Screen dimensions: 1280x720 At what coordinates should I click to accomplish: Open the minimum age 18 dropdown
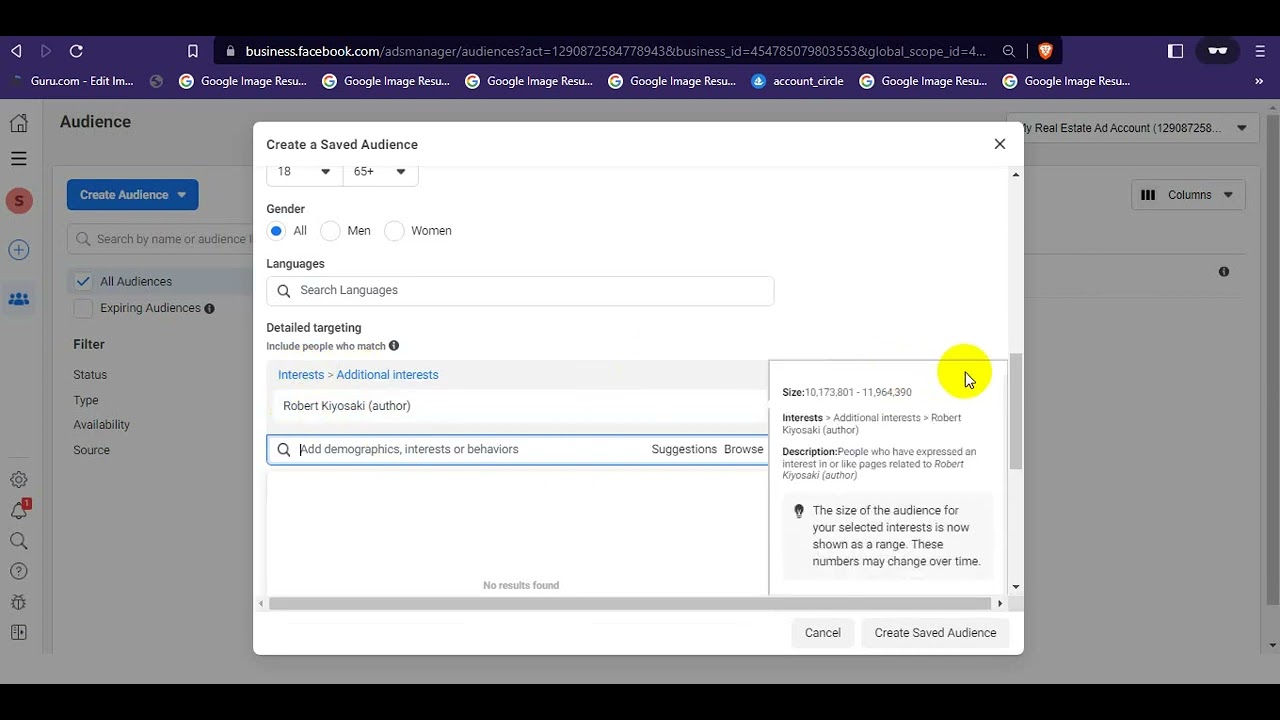point(304,172)
